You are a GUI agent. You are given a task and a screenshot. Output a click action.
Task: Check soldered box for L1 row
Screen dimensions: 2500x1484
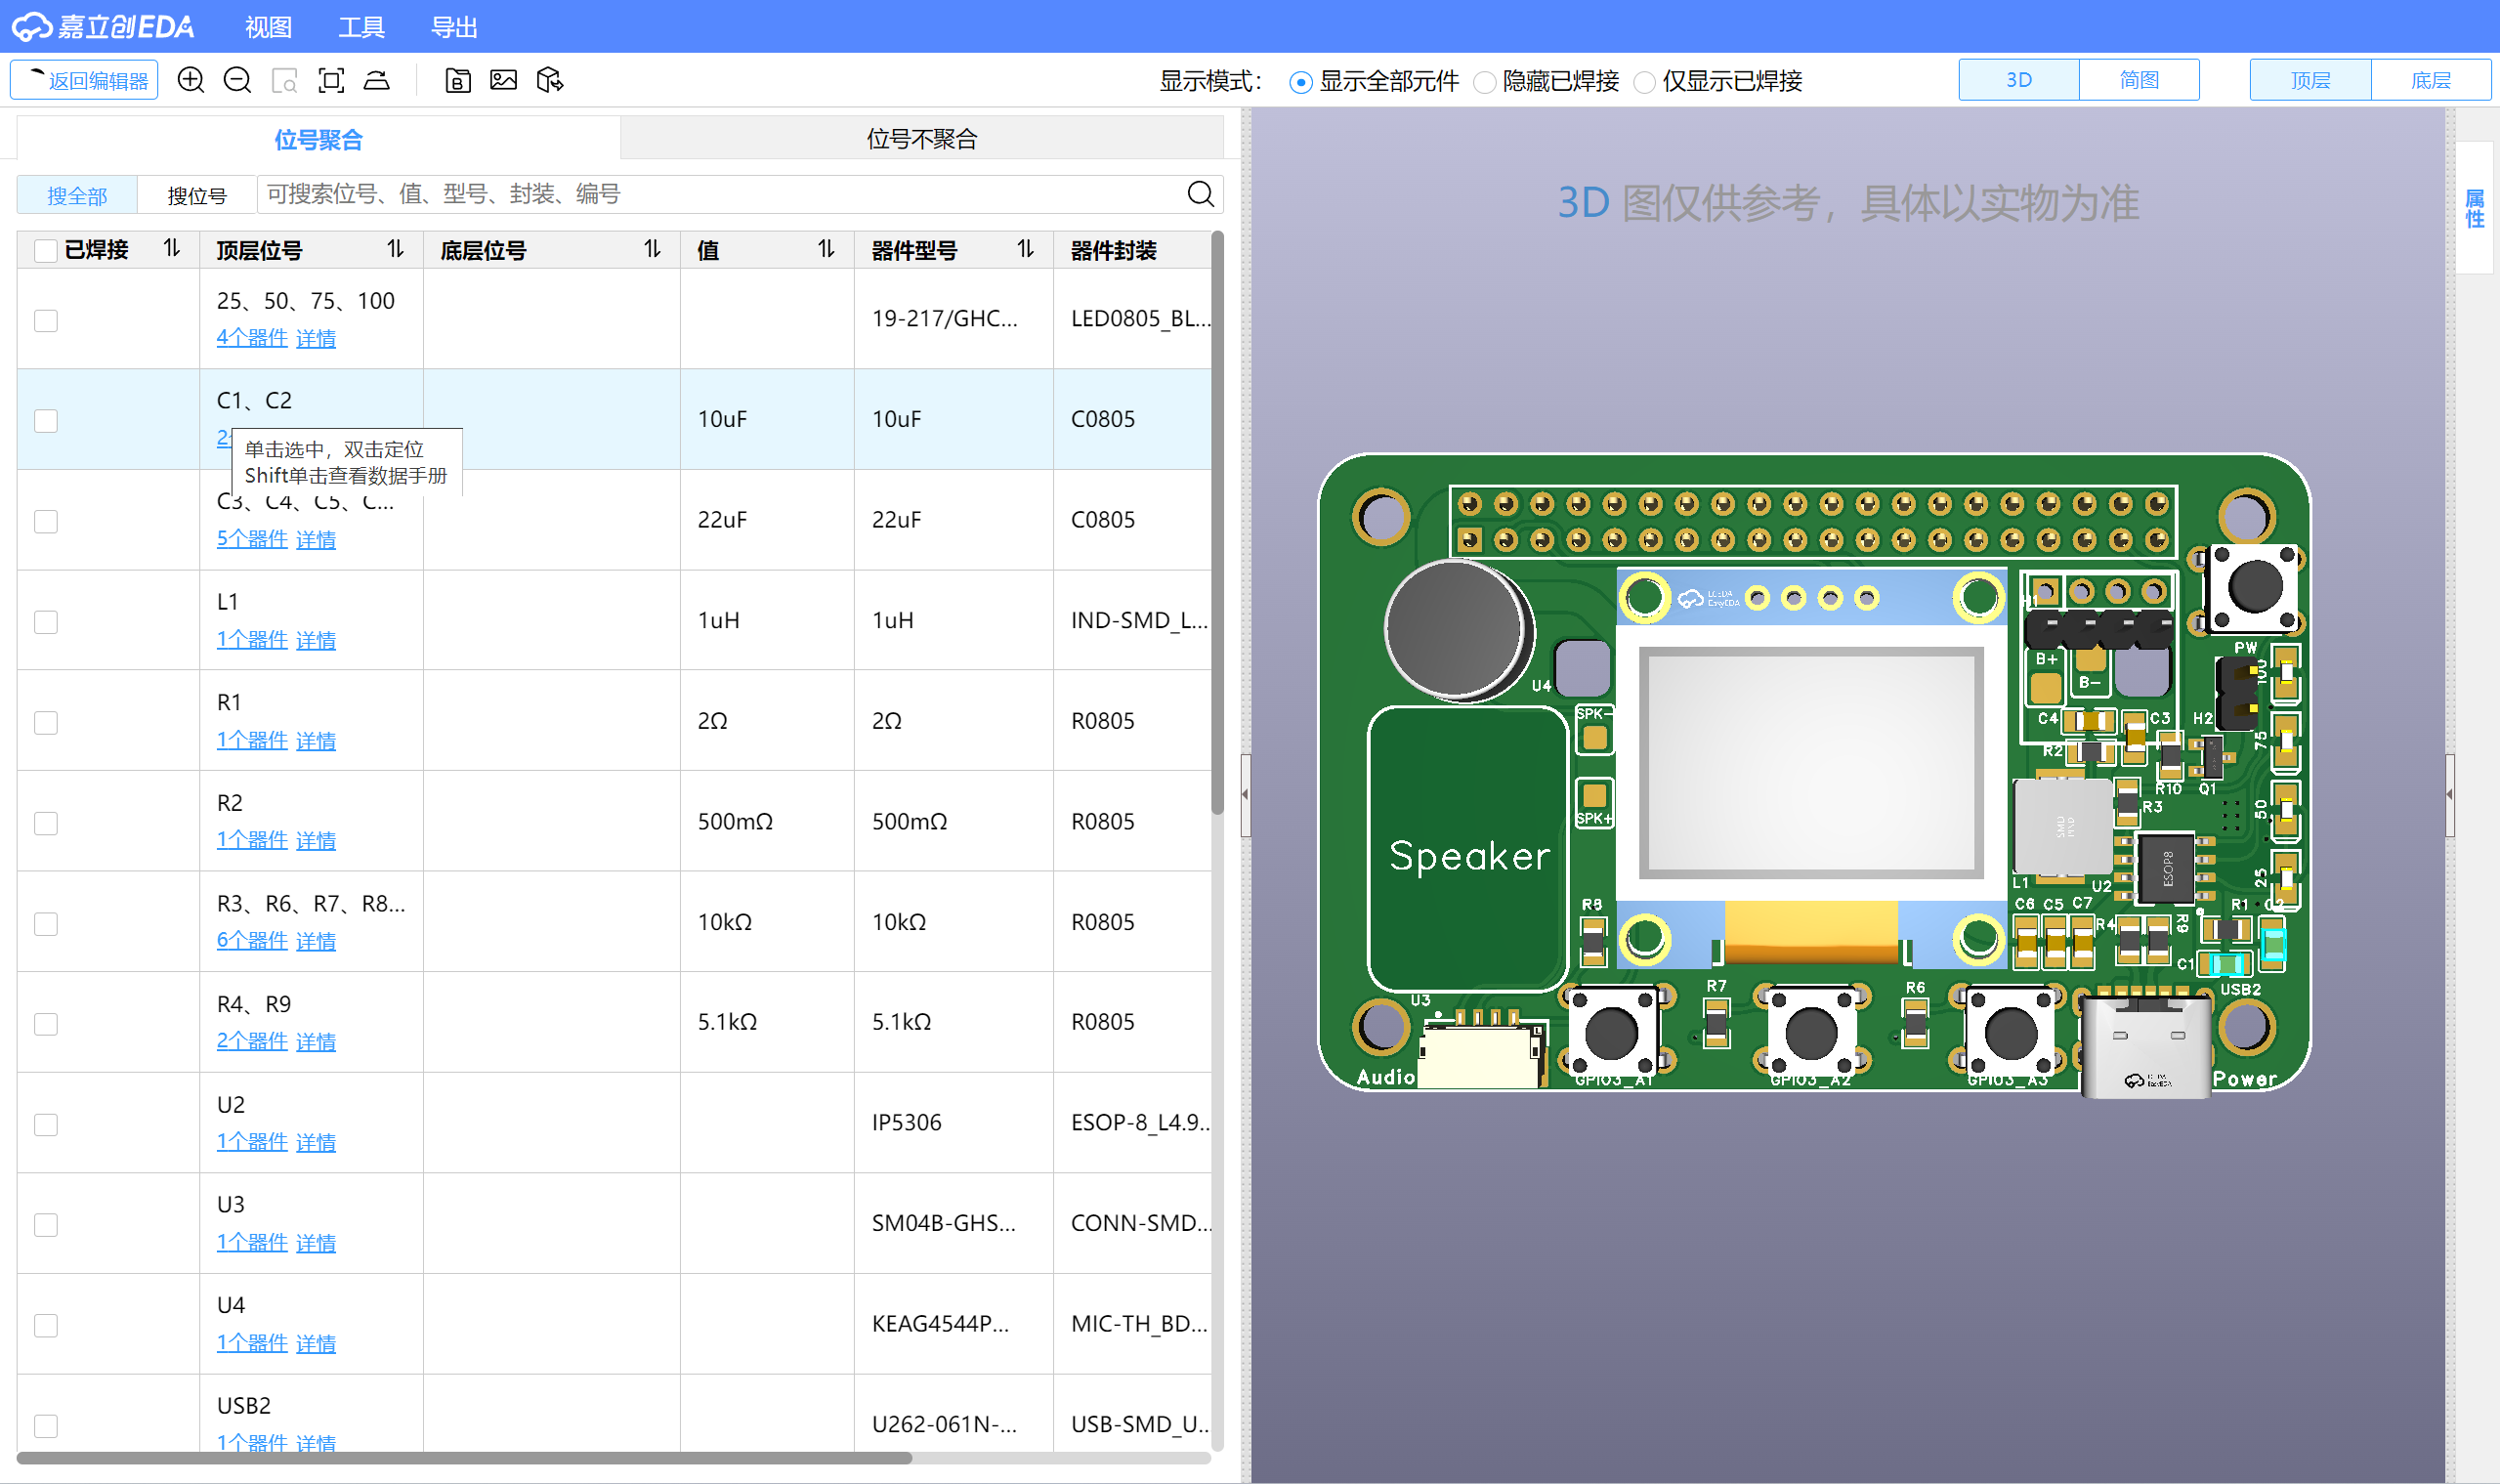coord(45,622)
